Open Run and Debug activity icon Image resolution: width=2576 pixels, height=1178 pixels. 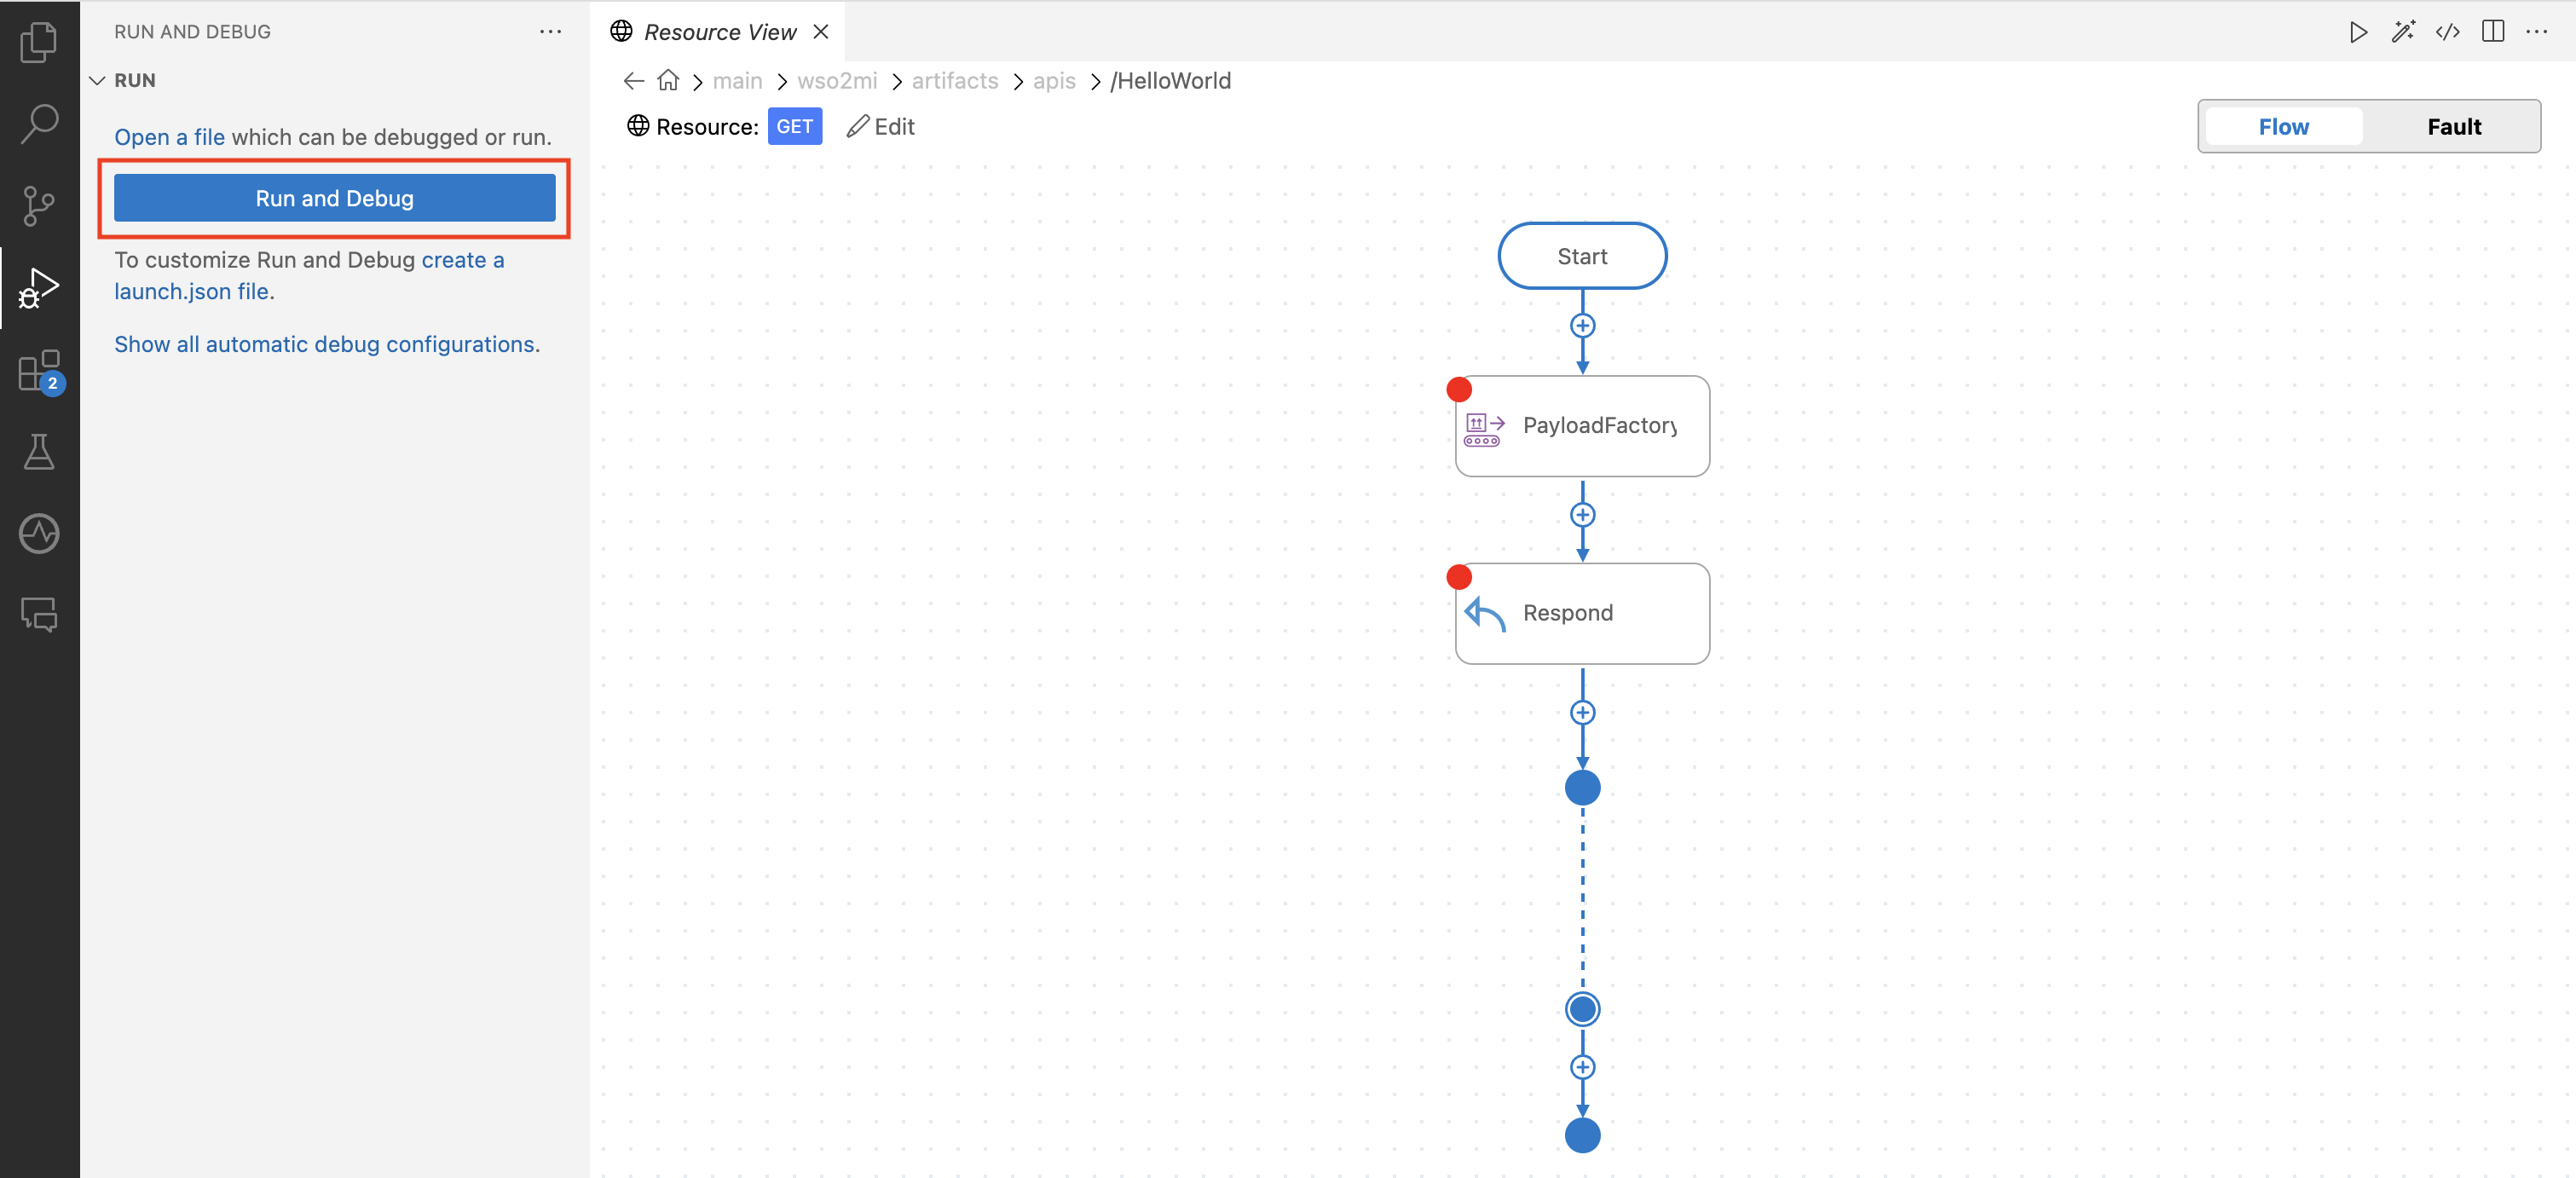[x=39, y=288]
